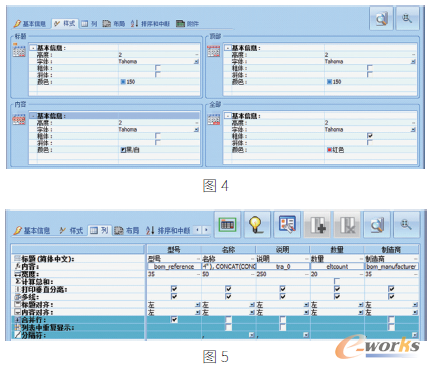This screenshot has height=369, width=430.
Task: Click the 制造商 column header
Action: click(x=391, y=249)
